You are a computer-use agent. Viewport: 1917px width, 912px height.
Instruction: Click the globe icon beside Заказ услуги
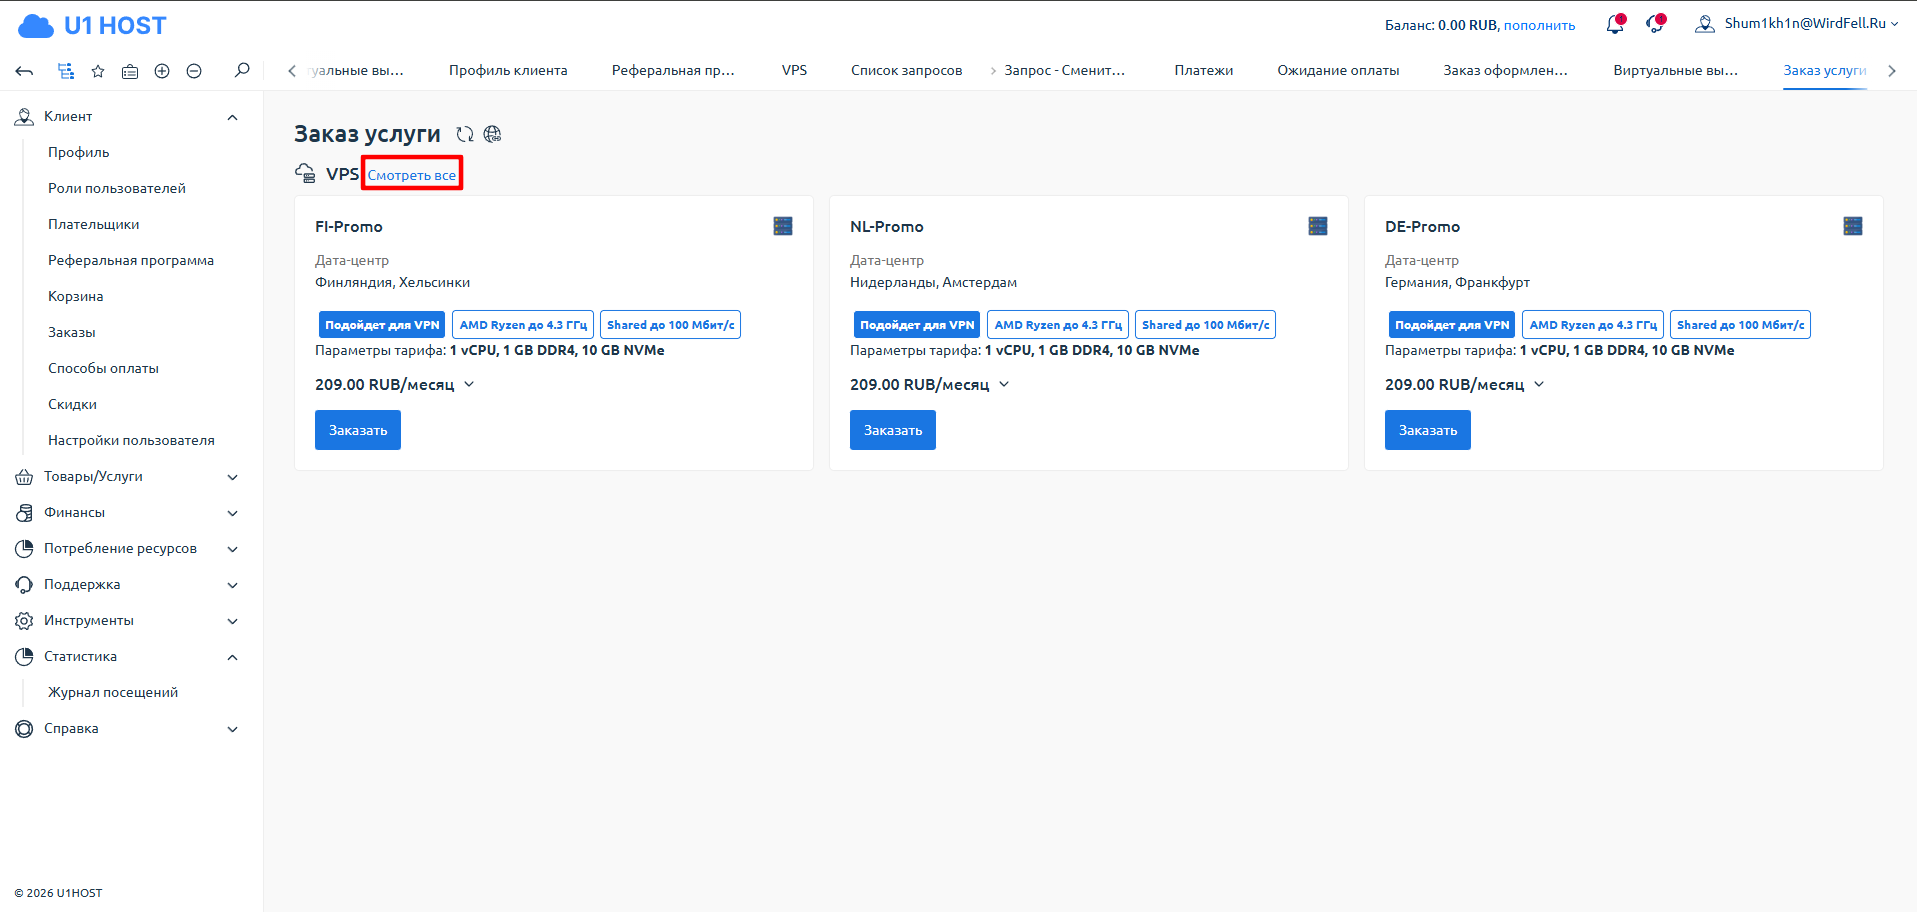(x=492, y=134)
